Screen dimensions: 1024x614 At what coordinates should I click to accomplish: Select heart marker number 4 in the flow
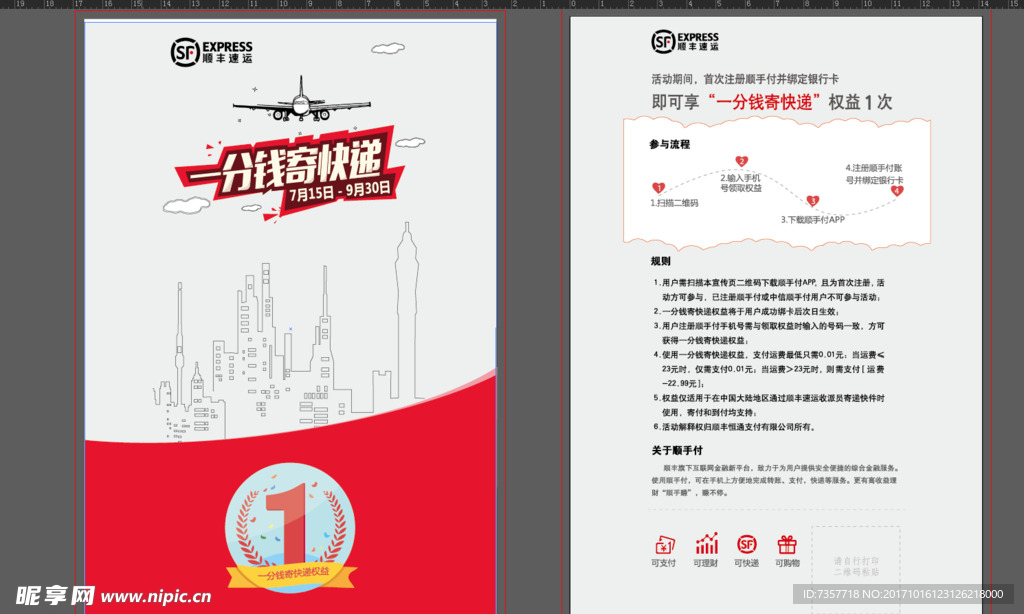897,191
